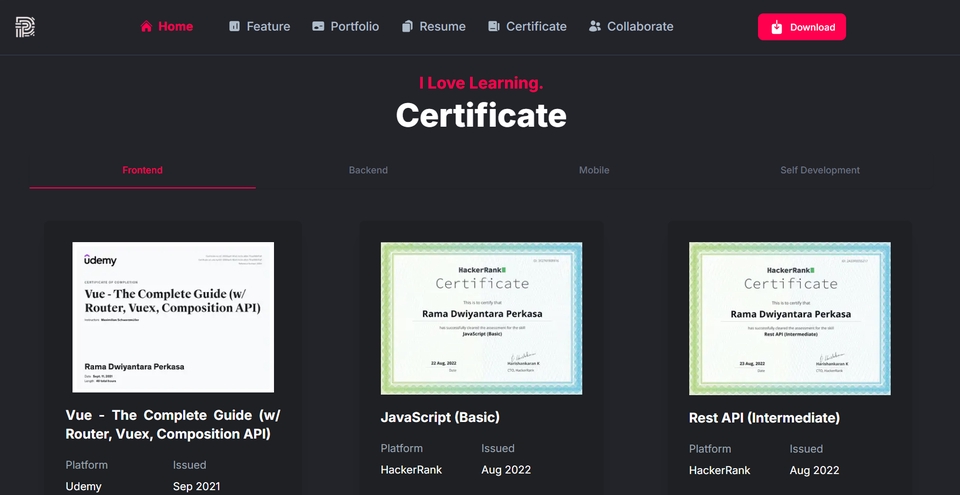Click the pink Download button
This screenshot has width=960, height=495.
(x=802, y=27)
